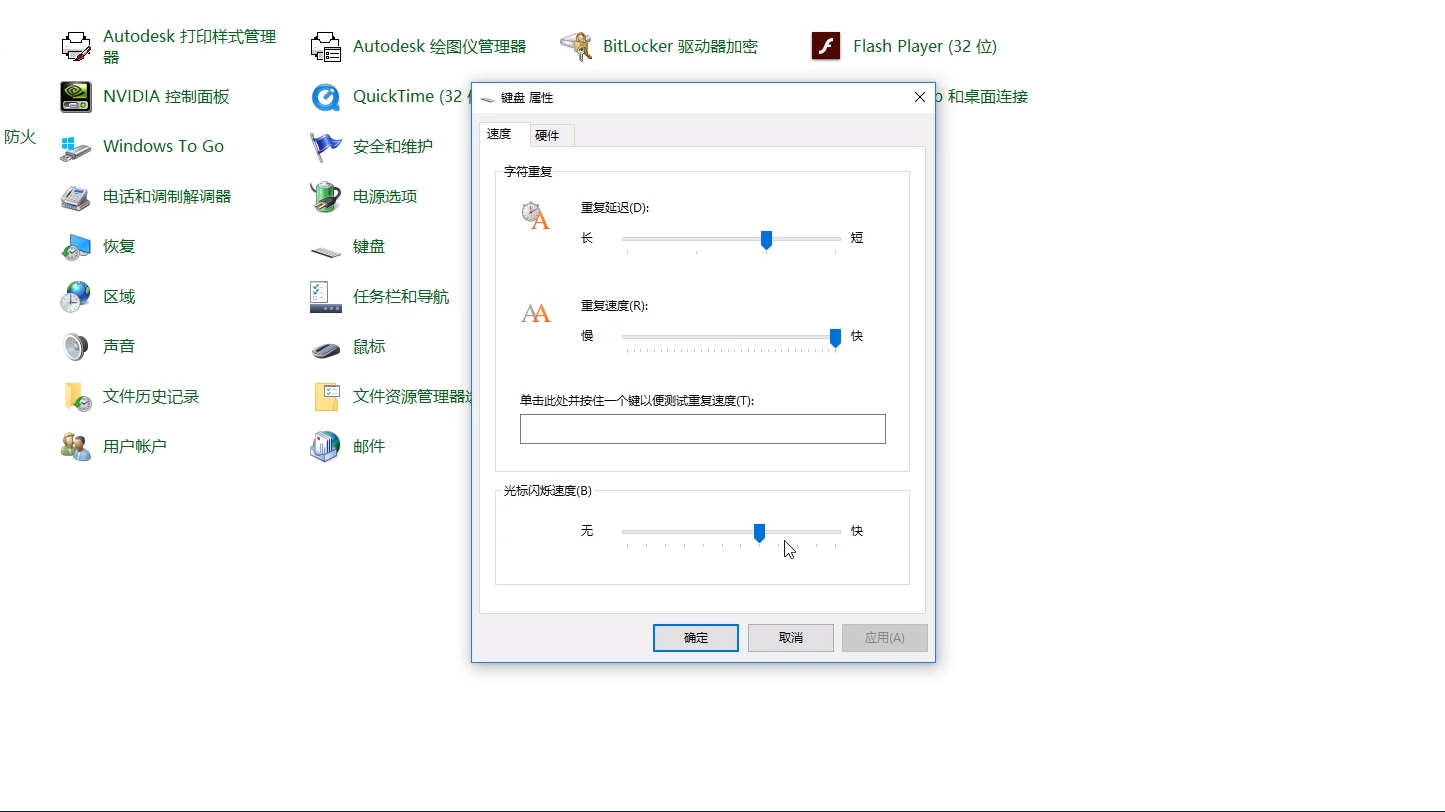
Task: Click the 电话和调制解调器 icon
Action: 76,196
